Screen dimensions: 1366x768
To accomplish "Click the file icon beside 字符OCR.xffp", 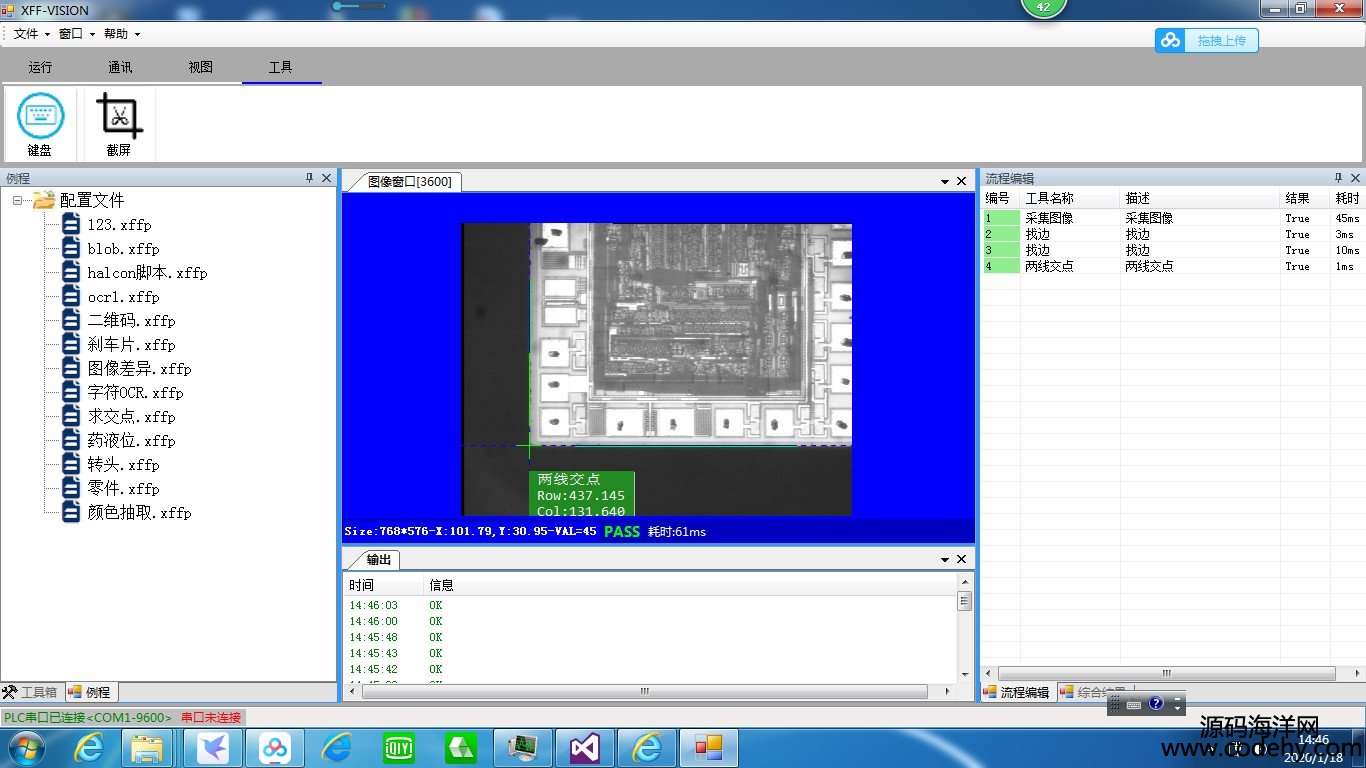I will (x=71, y=392).
